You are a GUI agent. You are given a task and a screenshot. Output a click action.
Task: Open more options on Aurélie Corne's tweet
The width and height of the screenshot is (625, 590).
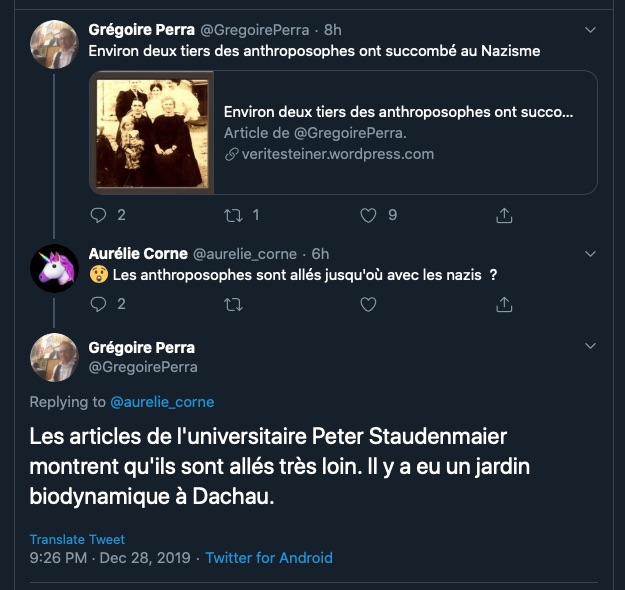pos(590,254)
